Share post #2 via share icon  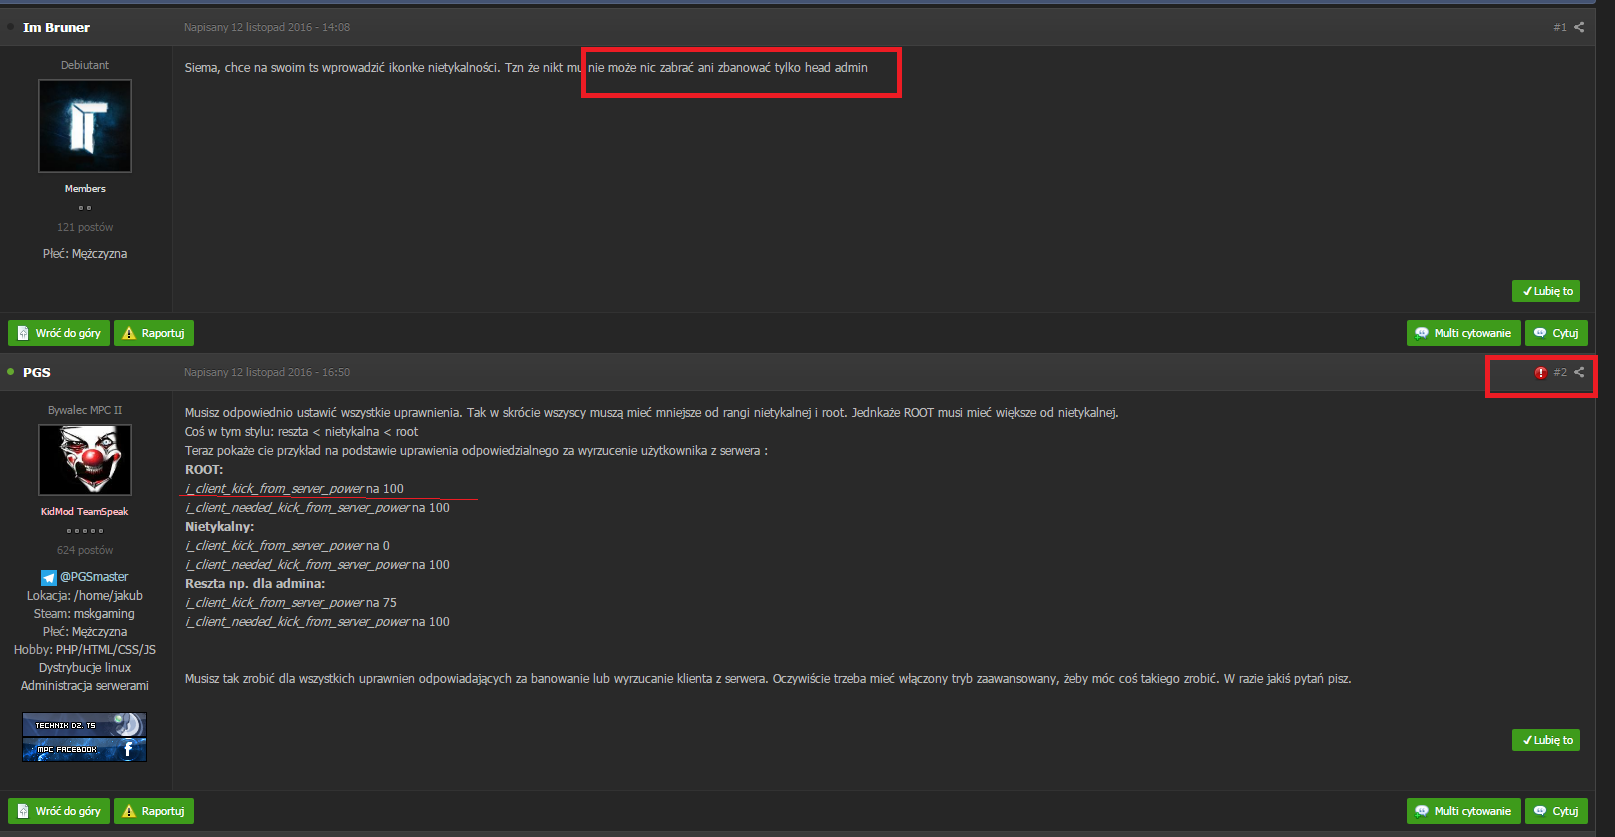1579,372
